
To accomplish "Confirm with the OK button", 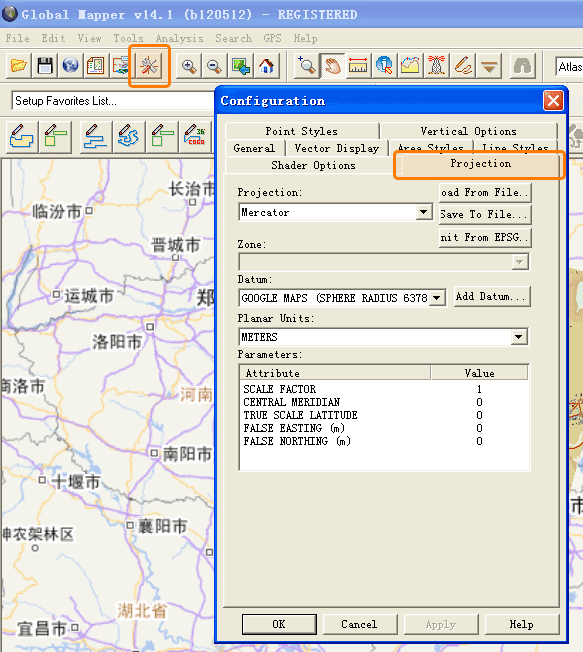I will pos(279,624).
